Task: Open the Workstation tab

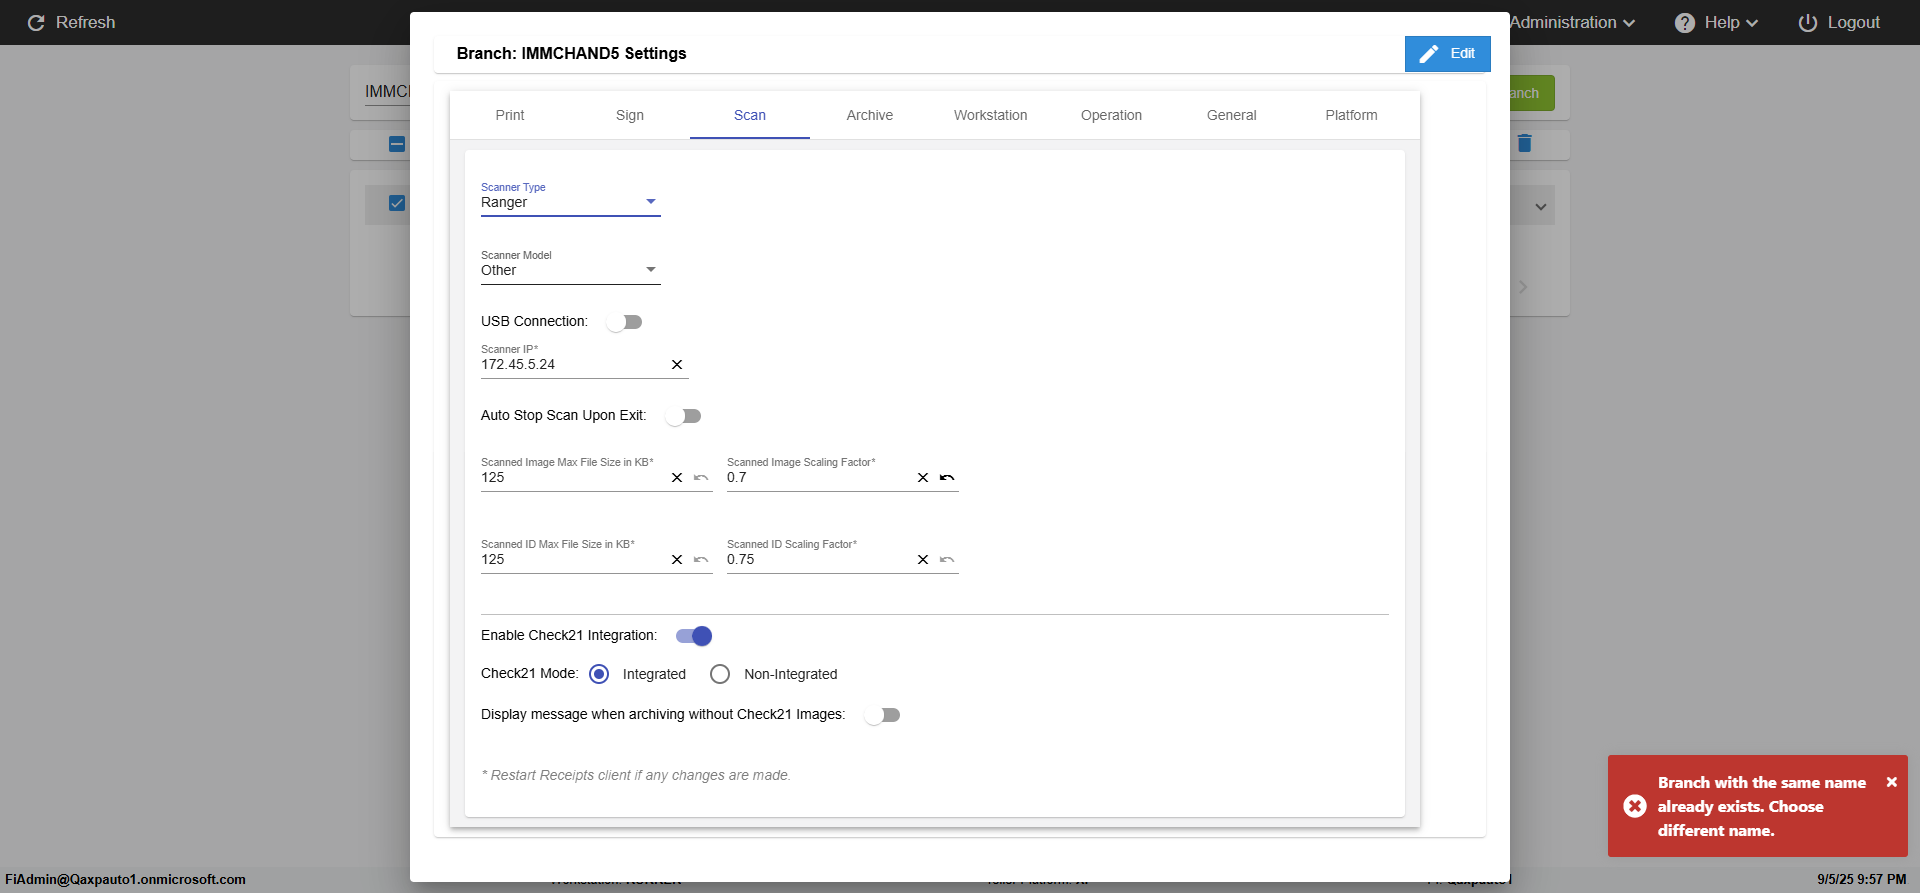Action: tap(990, 115)
